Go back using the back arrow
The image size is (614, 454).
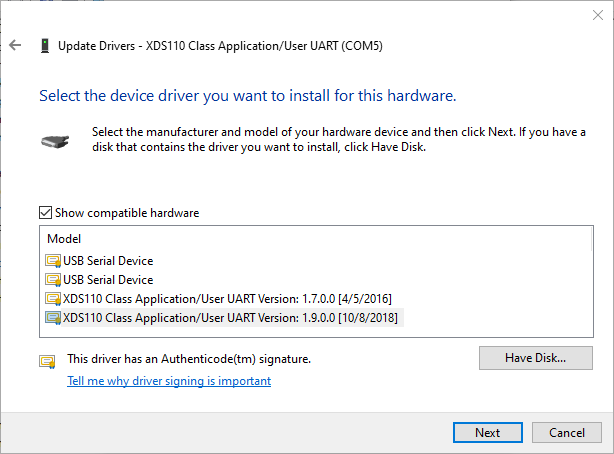[x=15, y=45]
